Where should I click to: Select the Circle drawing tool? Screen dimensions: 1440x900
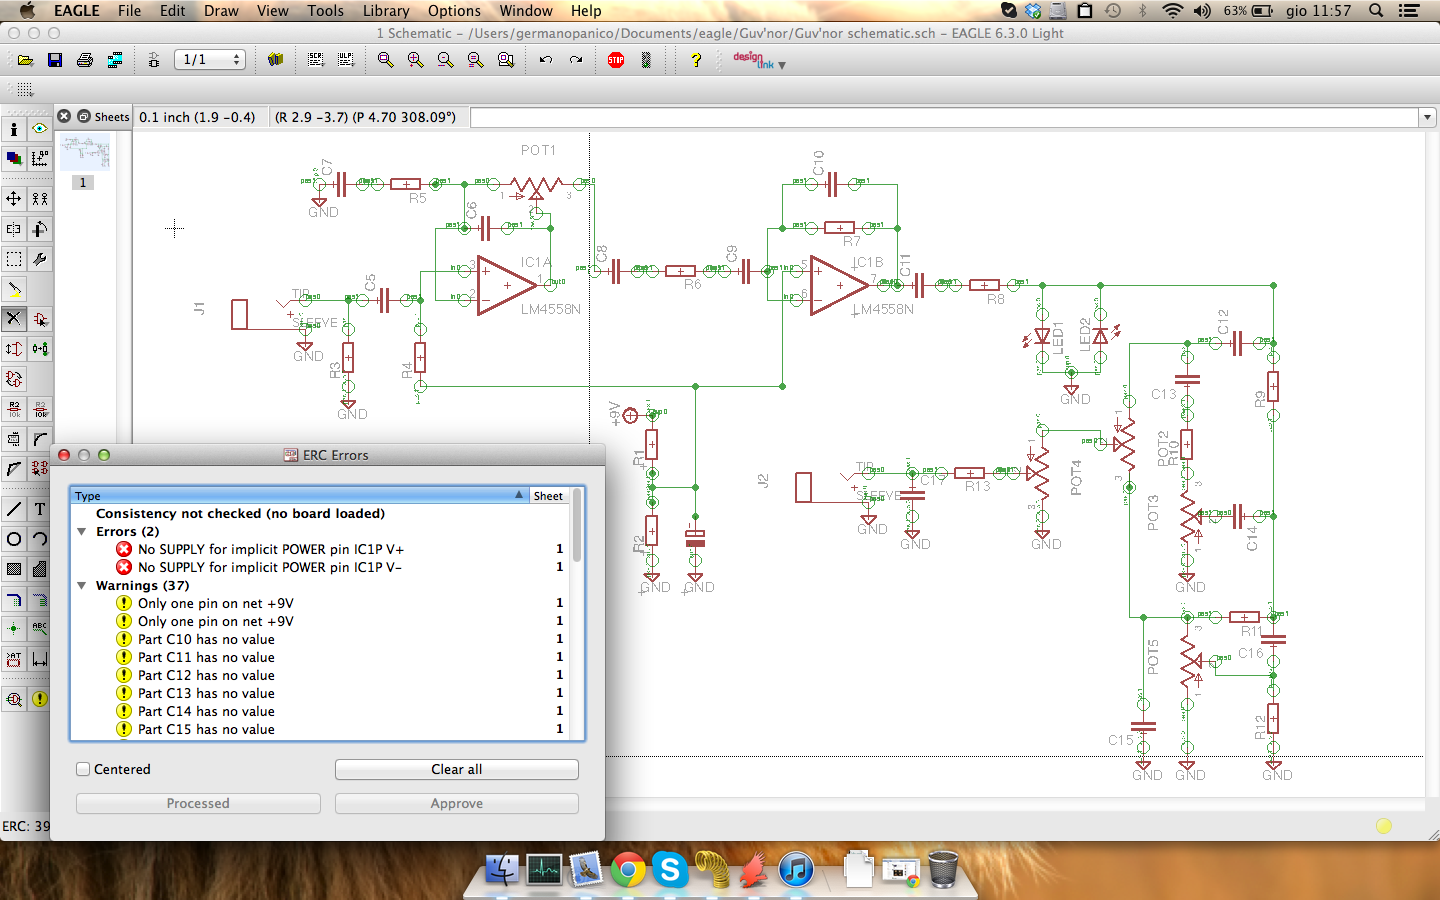tap(14, 539)
